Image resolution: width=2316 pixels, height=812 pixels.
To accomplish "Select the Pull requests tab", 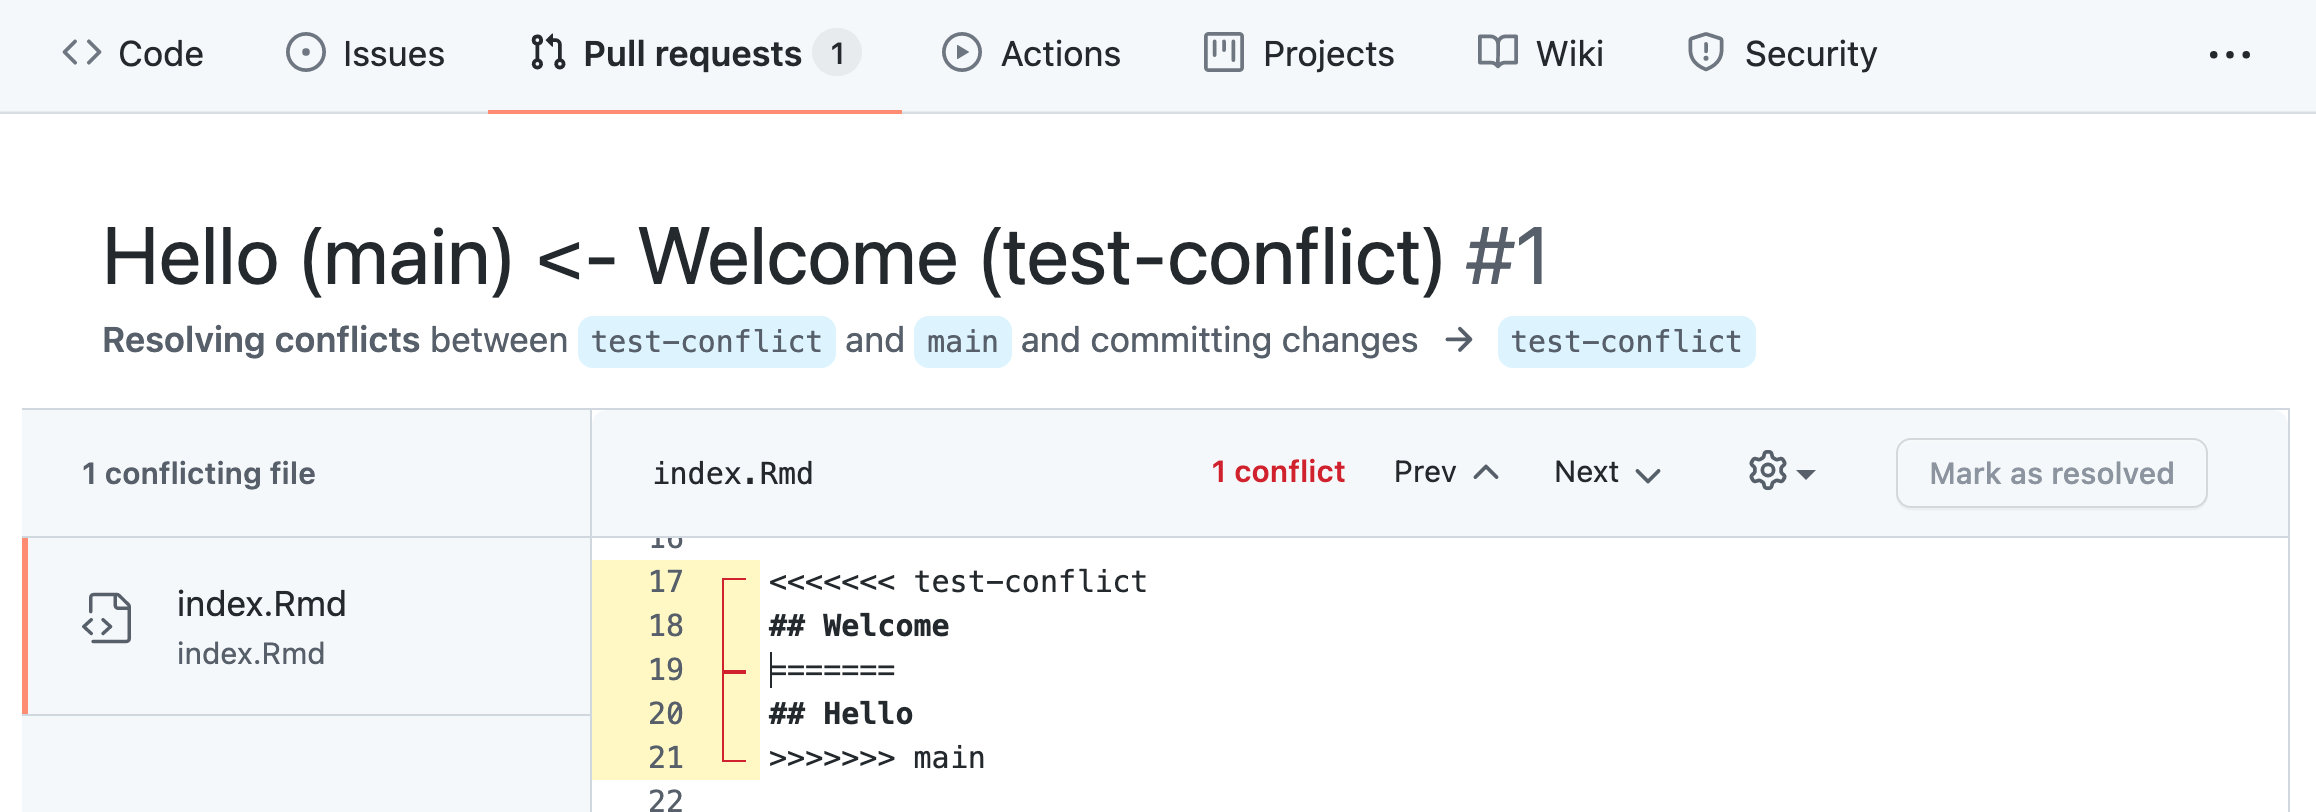I will [x=695, y=54].
